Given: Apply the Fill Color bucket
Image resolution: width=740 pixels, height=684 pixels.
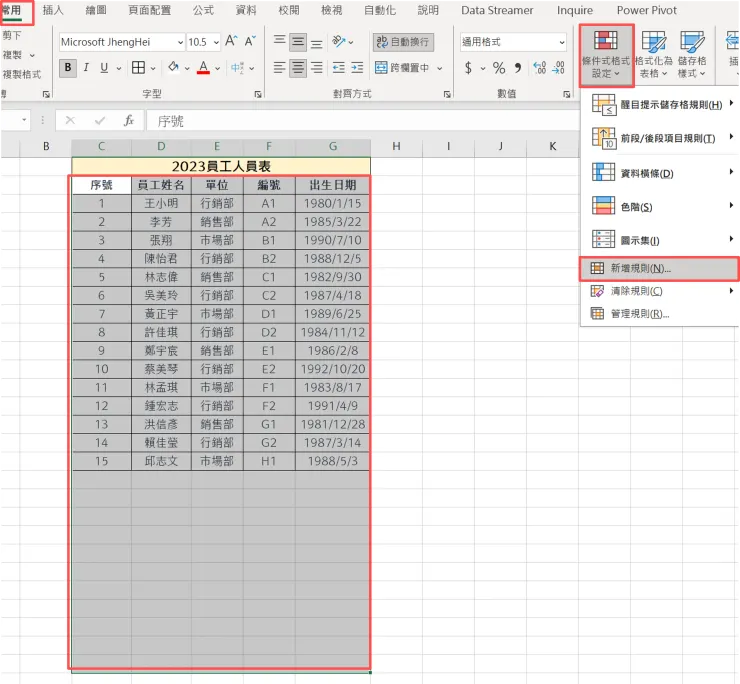Looking at the screenshot, I should [x=173, y=68].
